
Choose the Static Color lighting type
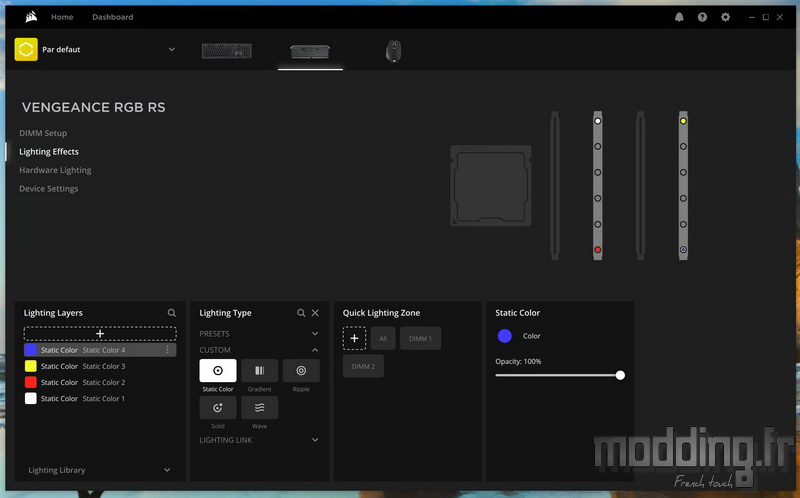(x=218, y=370)
